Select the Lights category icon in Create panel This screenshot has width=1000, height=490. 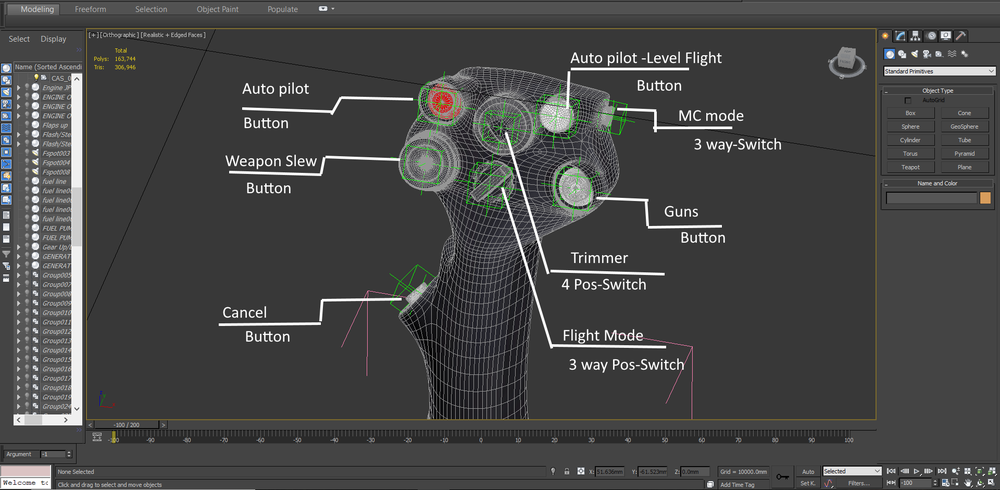coord(915,54)
